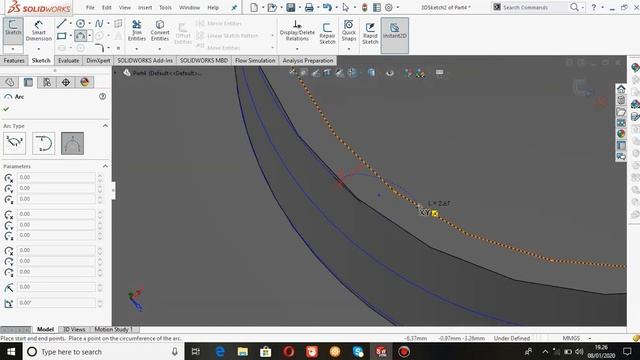Choose 3 Point Arc type
Image resolution: width=640 pixels, height=360 pixels.
tap(73, 143)
